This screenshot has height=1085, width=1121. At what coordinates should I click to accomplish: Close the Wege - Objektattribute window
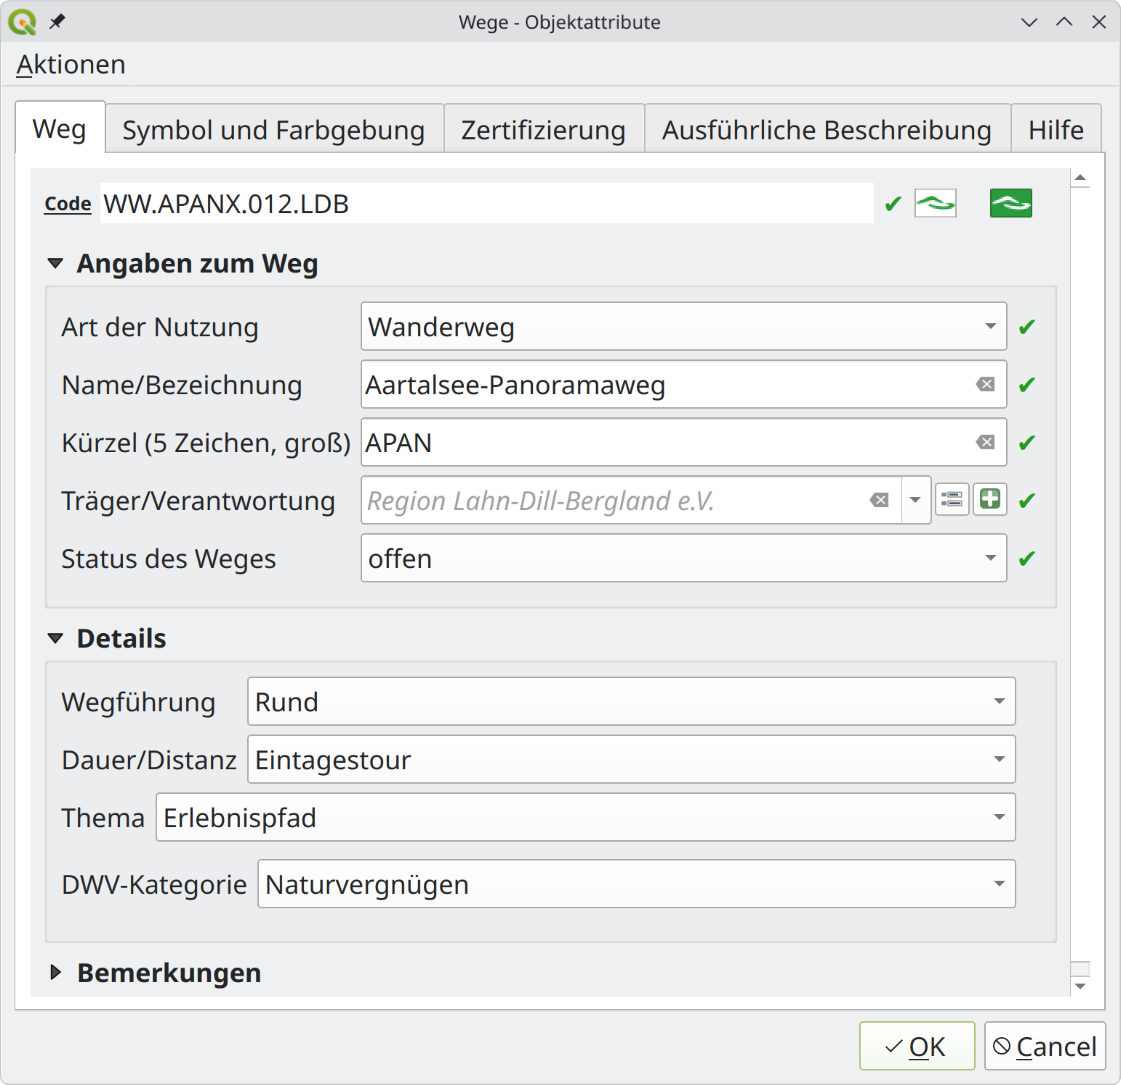1099,22
